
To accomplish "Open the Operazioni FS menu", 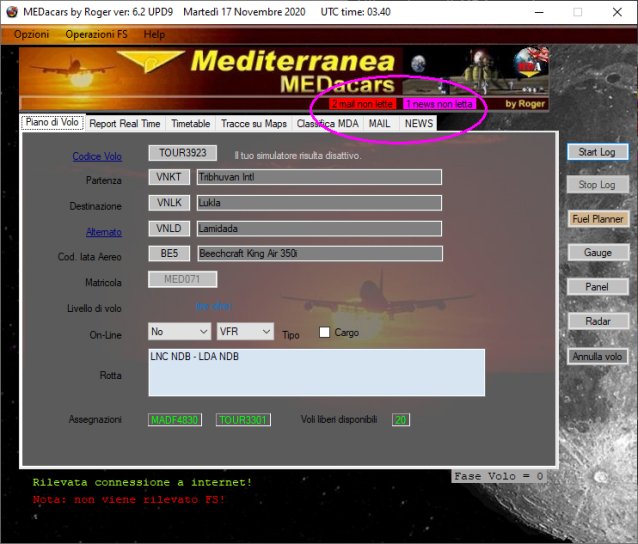I will 96,34.
